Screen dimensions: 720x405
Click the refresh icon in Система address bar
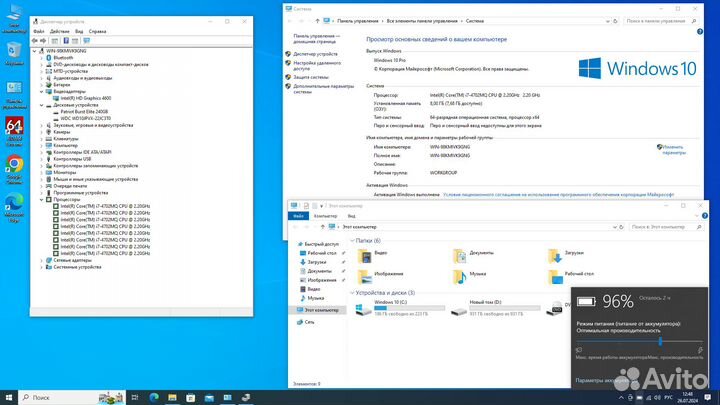[615, 21]
